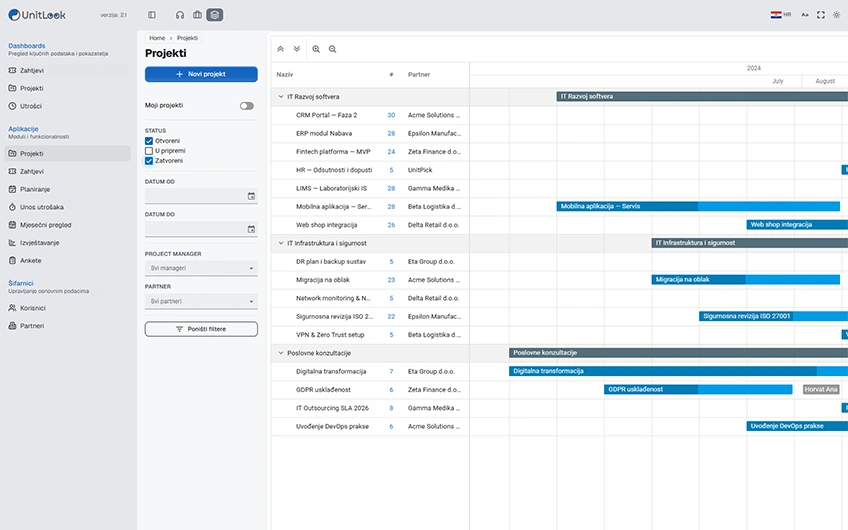The image size is (848, 530).
Task: Uncheck the Otvoreni status checkbox
Action: click(149, 141)
